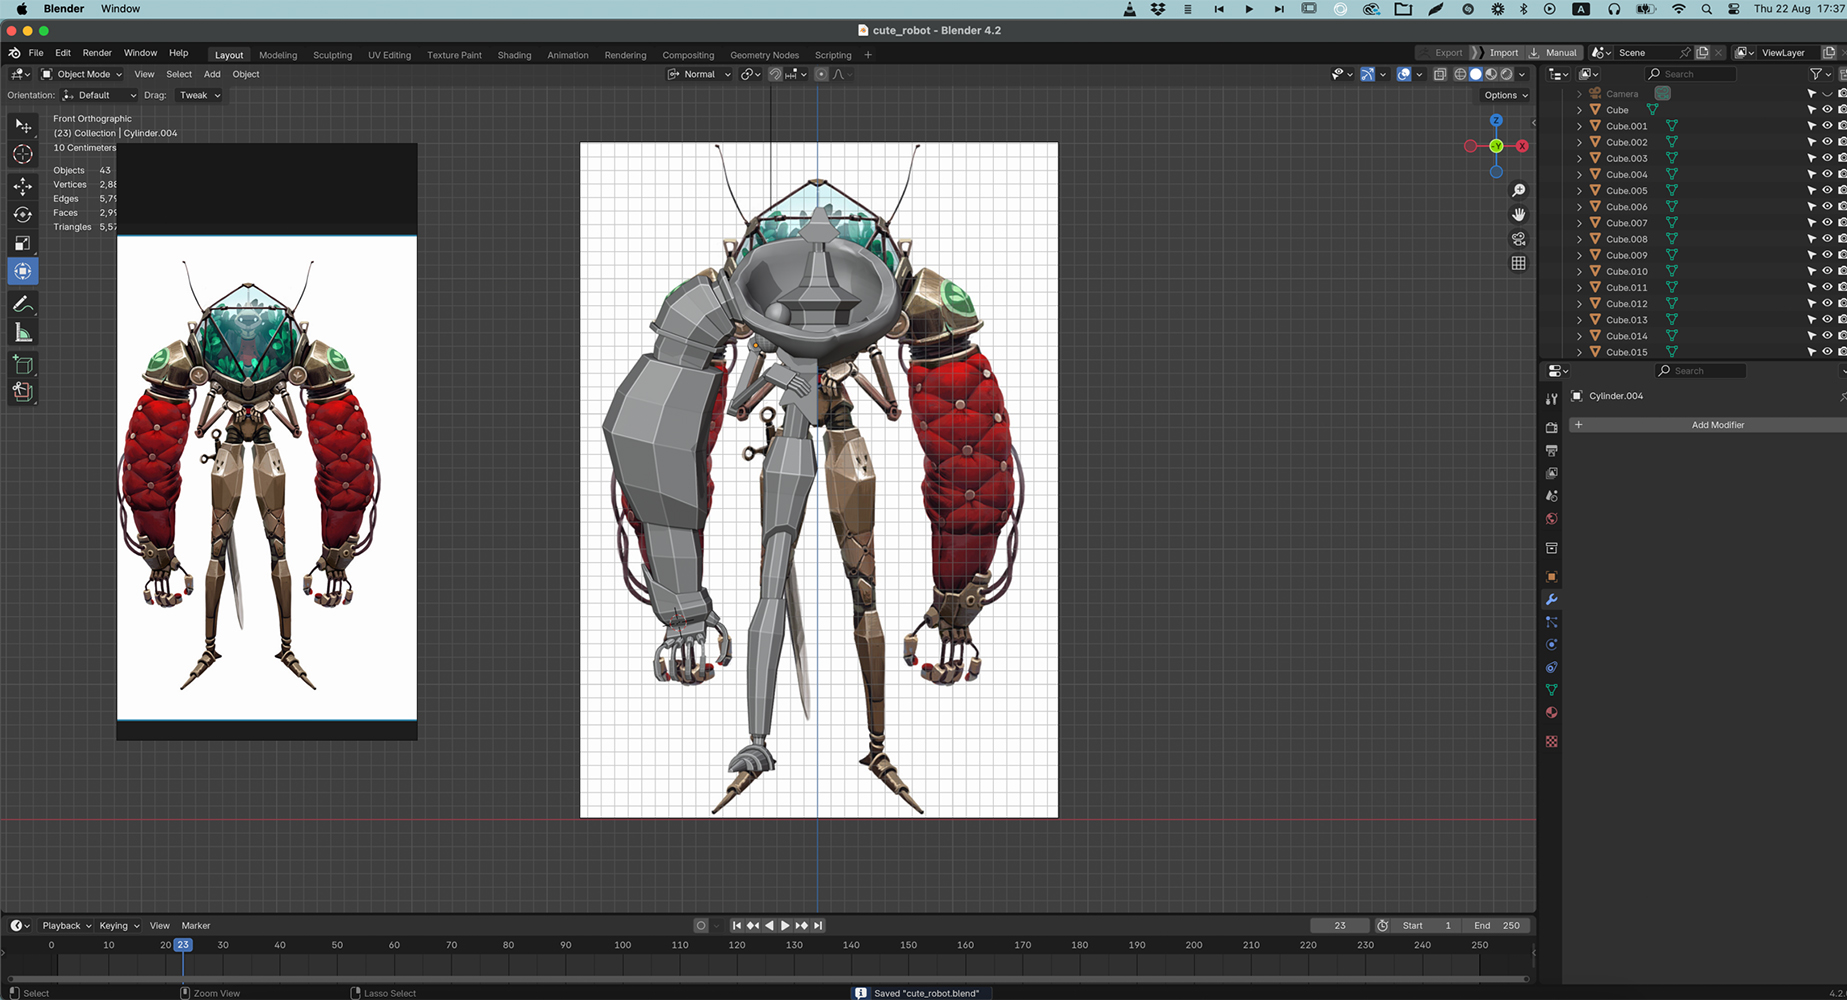Activate the Rotate tool
The image size is (1847, 1000).
(x=22, y=215)
